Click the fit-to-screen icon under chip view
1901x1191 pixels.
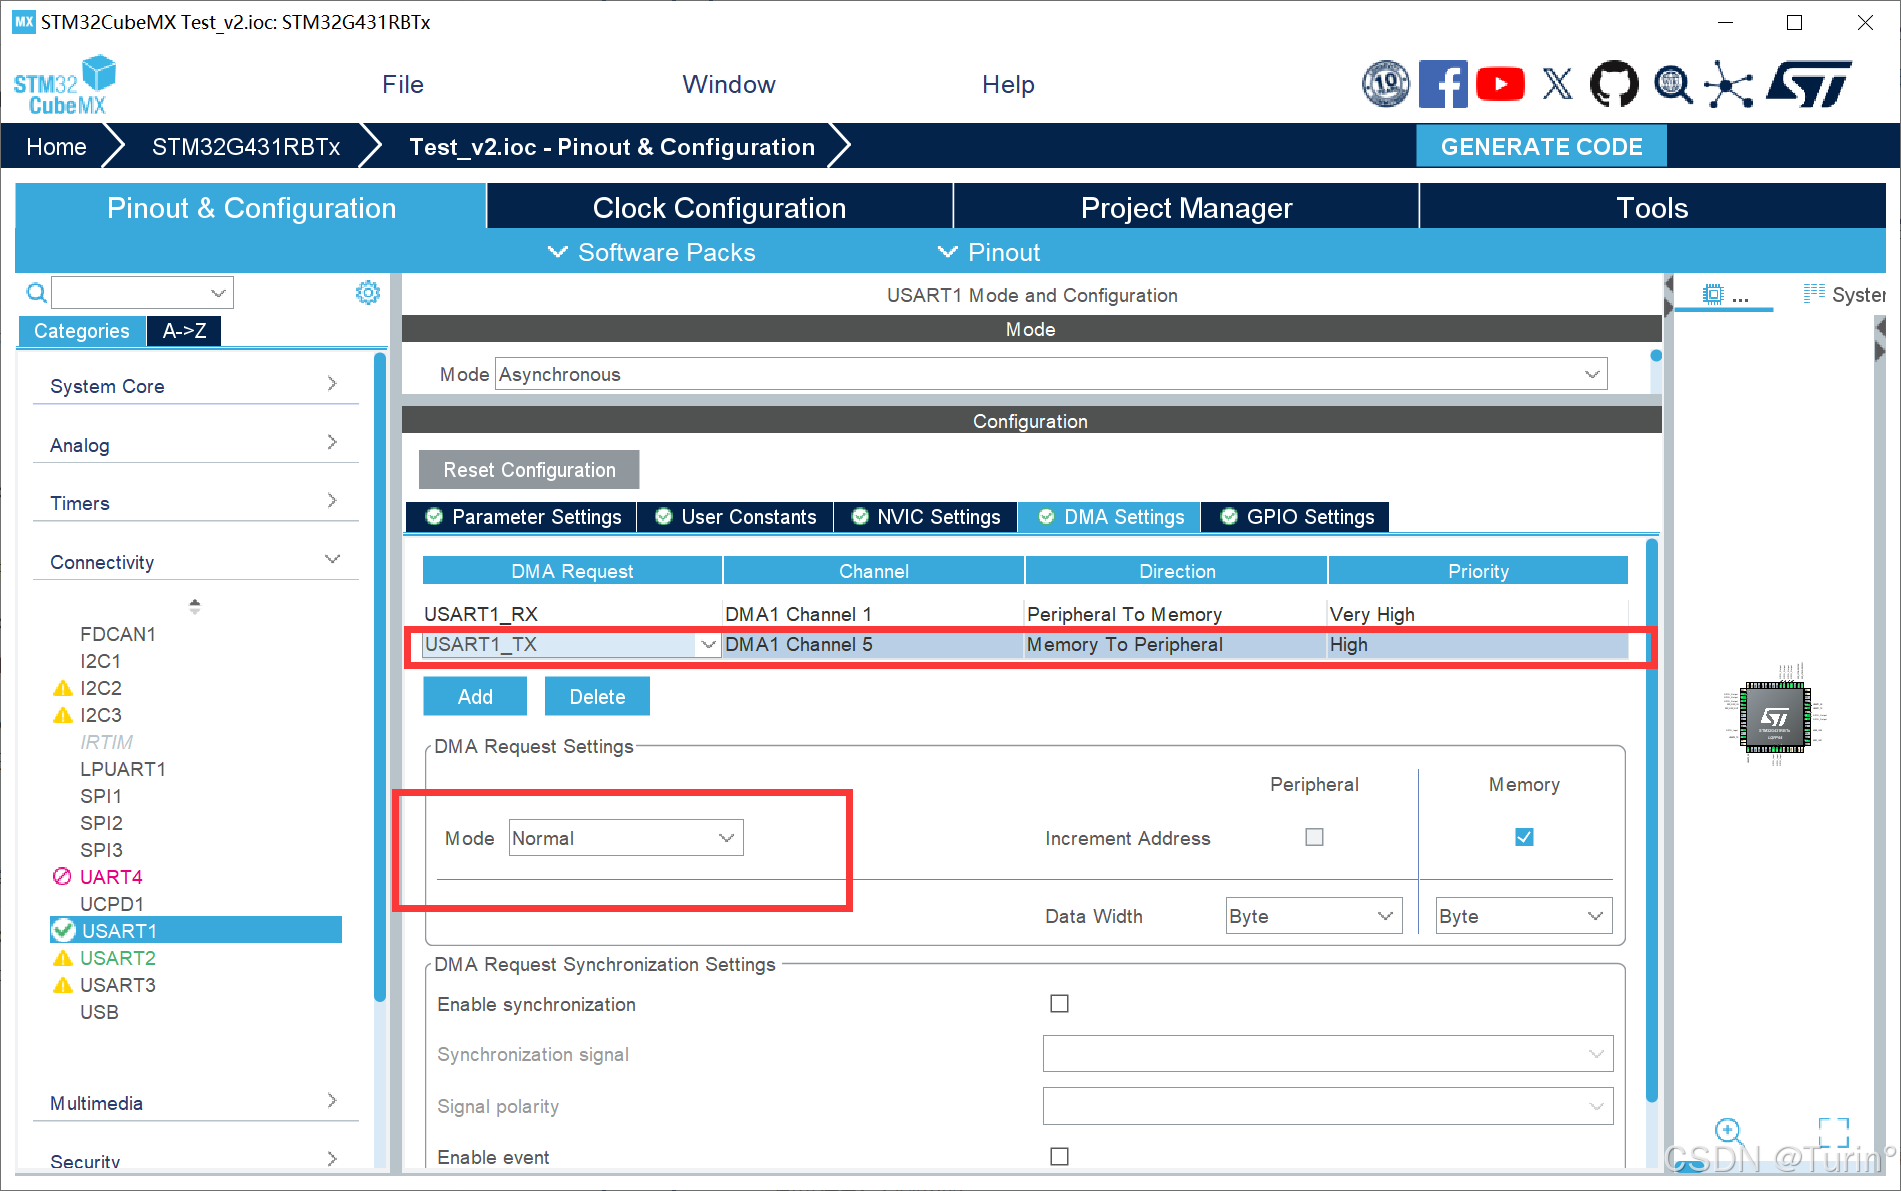click(1834, 1132)
